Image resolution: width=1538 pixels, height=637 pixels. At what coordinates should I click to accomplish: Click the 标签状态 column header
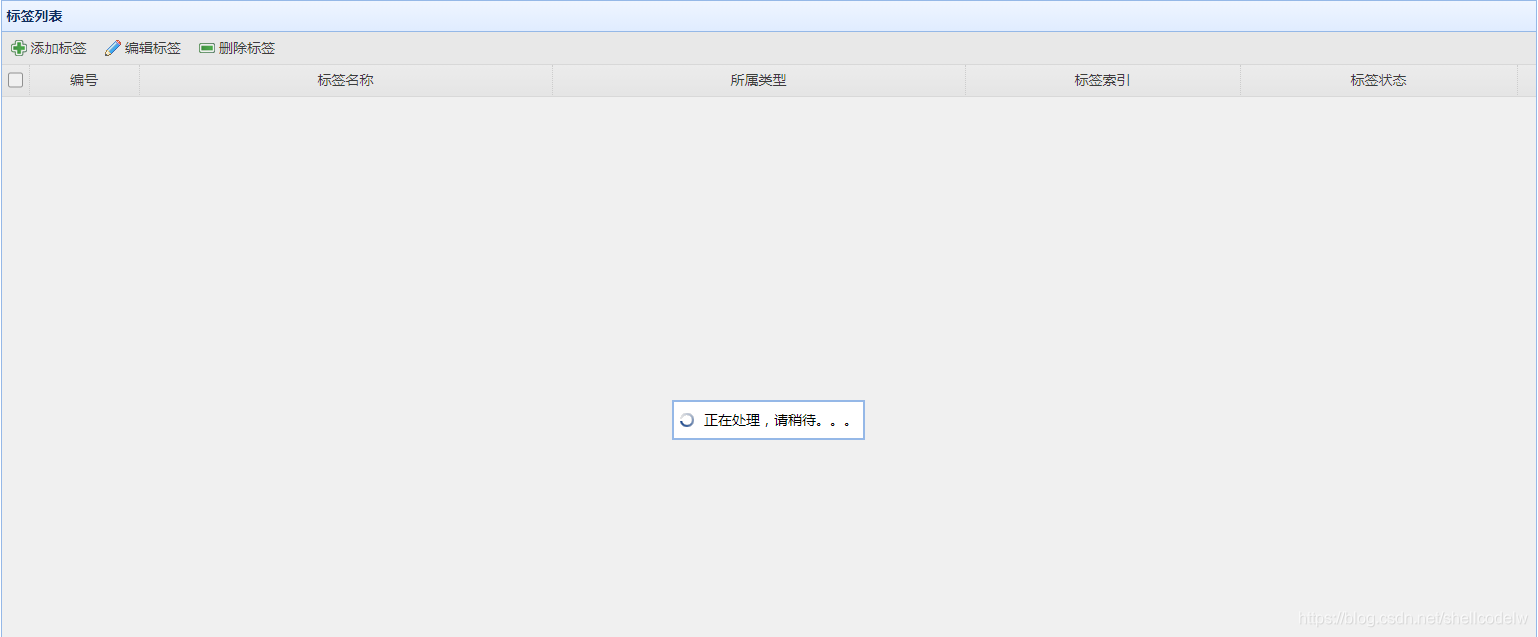(x=1379, y=80)
